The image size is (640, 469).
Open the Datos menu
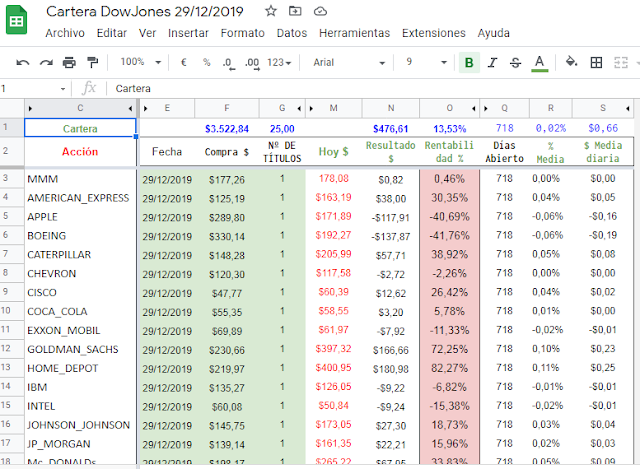pos(291,33)
